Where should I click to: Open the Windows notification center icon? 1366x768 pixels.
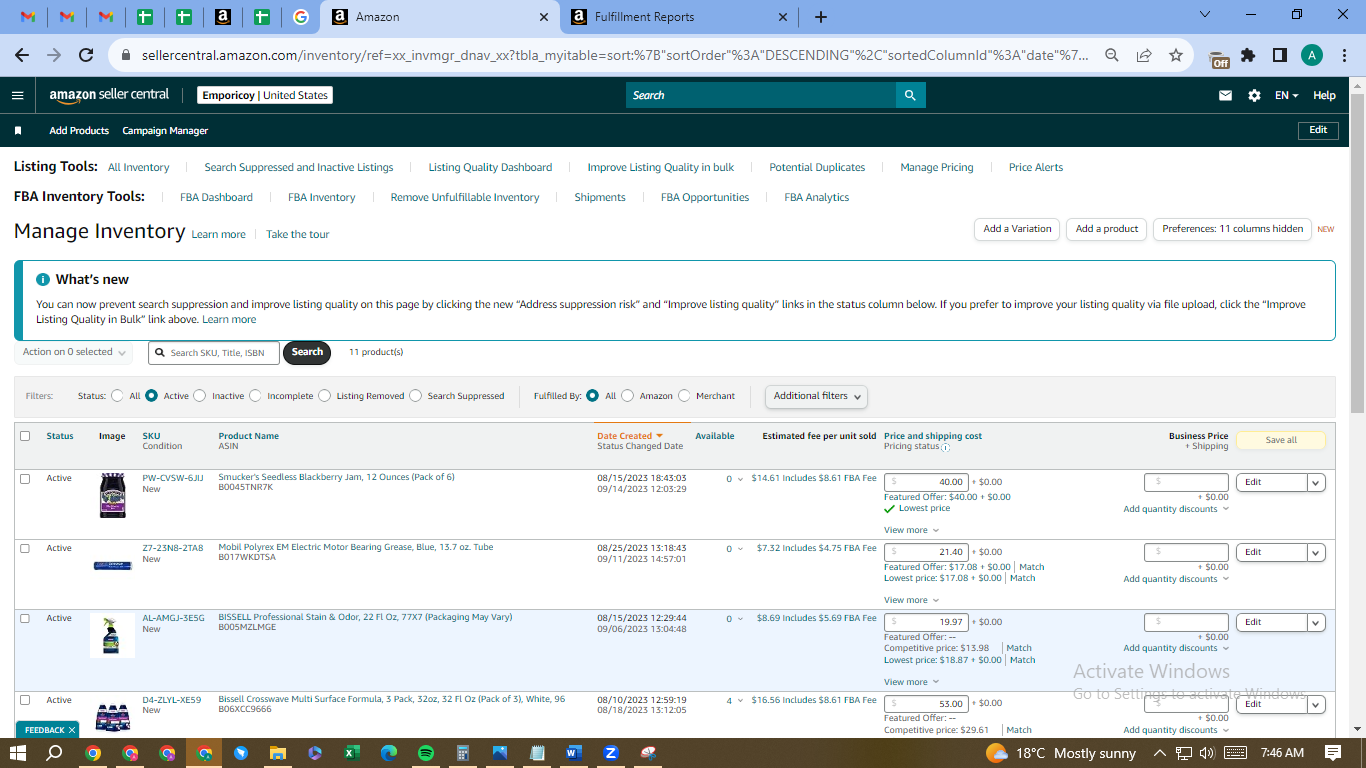pyautogui.click(x=1333, y=753)
